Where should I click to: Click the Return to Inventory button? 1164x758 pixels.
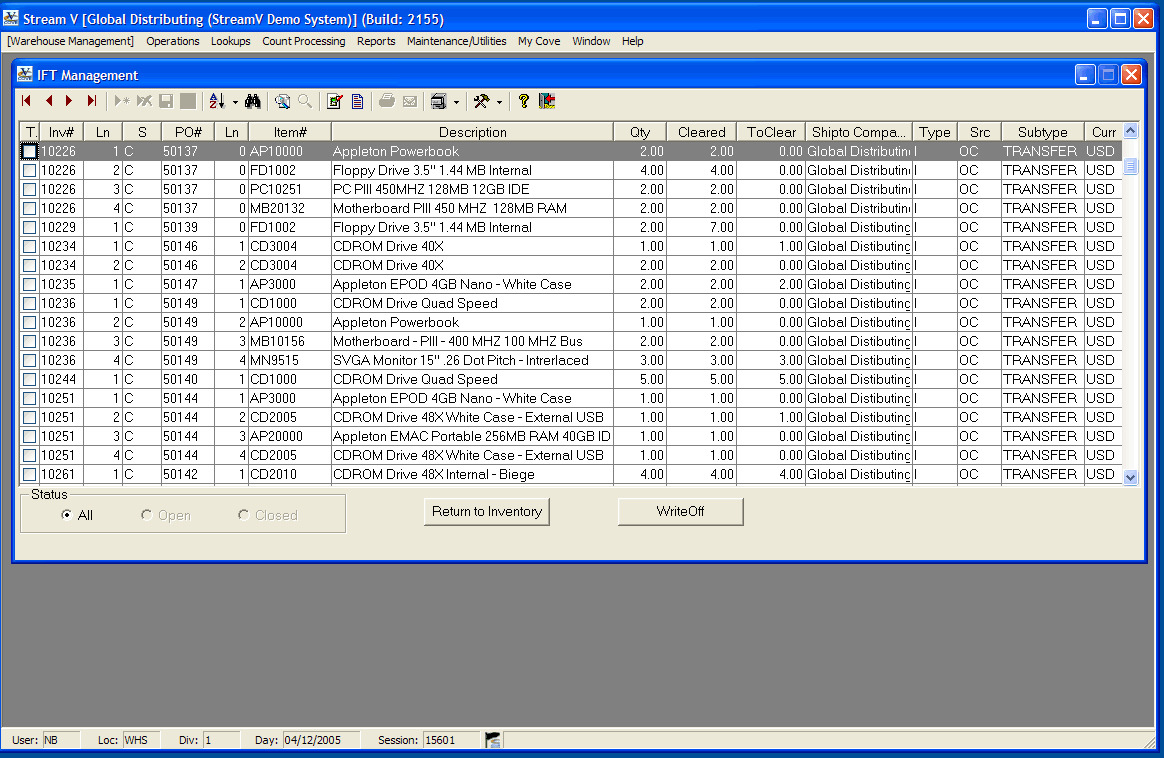pos(487,512)
